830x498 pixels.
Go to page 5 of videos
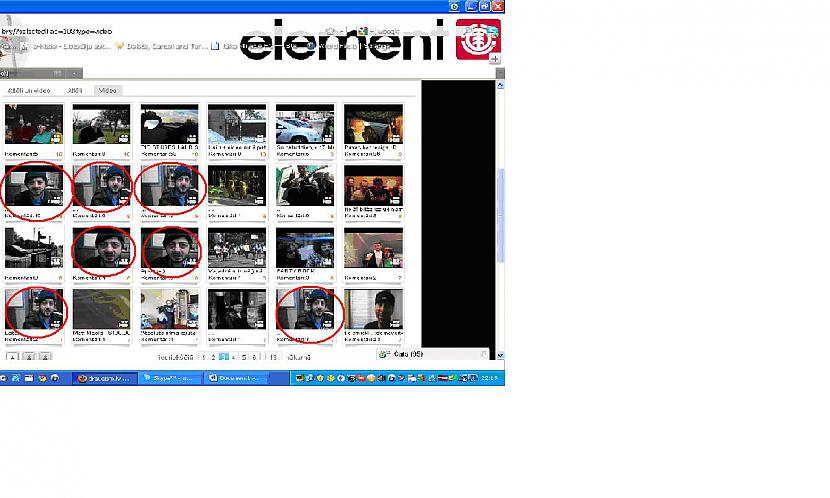click(x=244, y=357)
